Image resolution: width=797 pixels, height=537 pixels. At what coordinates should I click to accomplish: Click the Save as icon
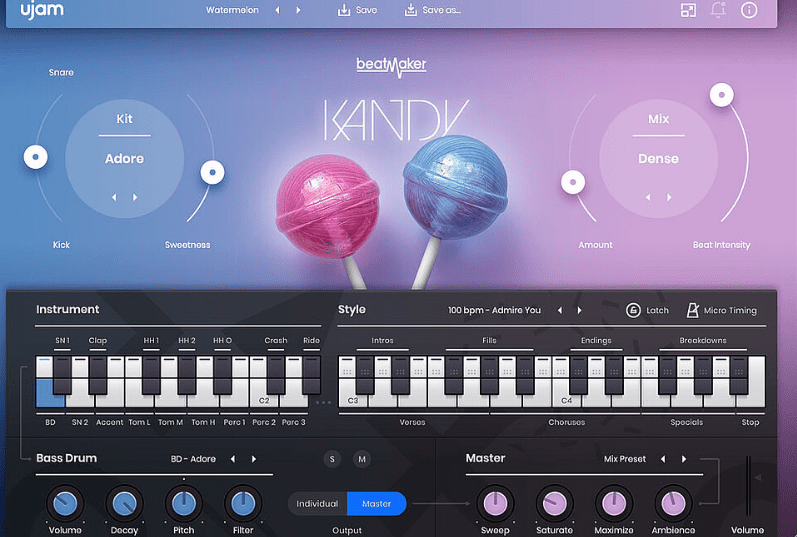[411, 10]
